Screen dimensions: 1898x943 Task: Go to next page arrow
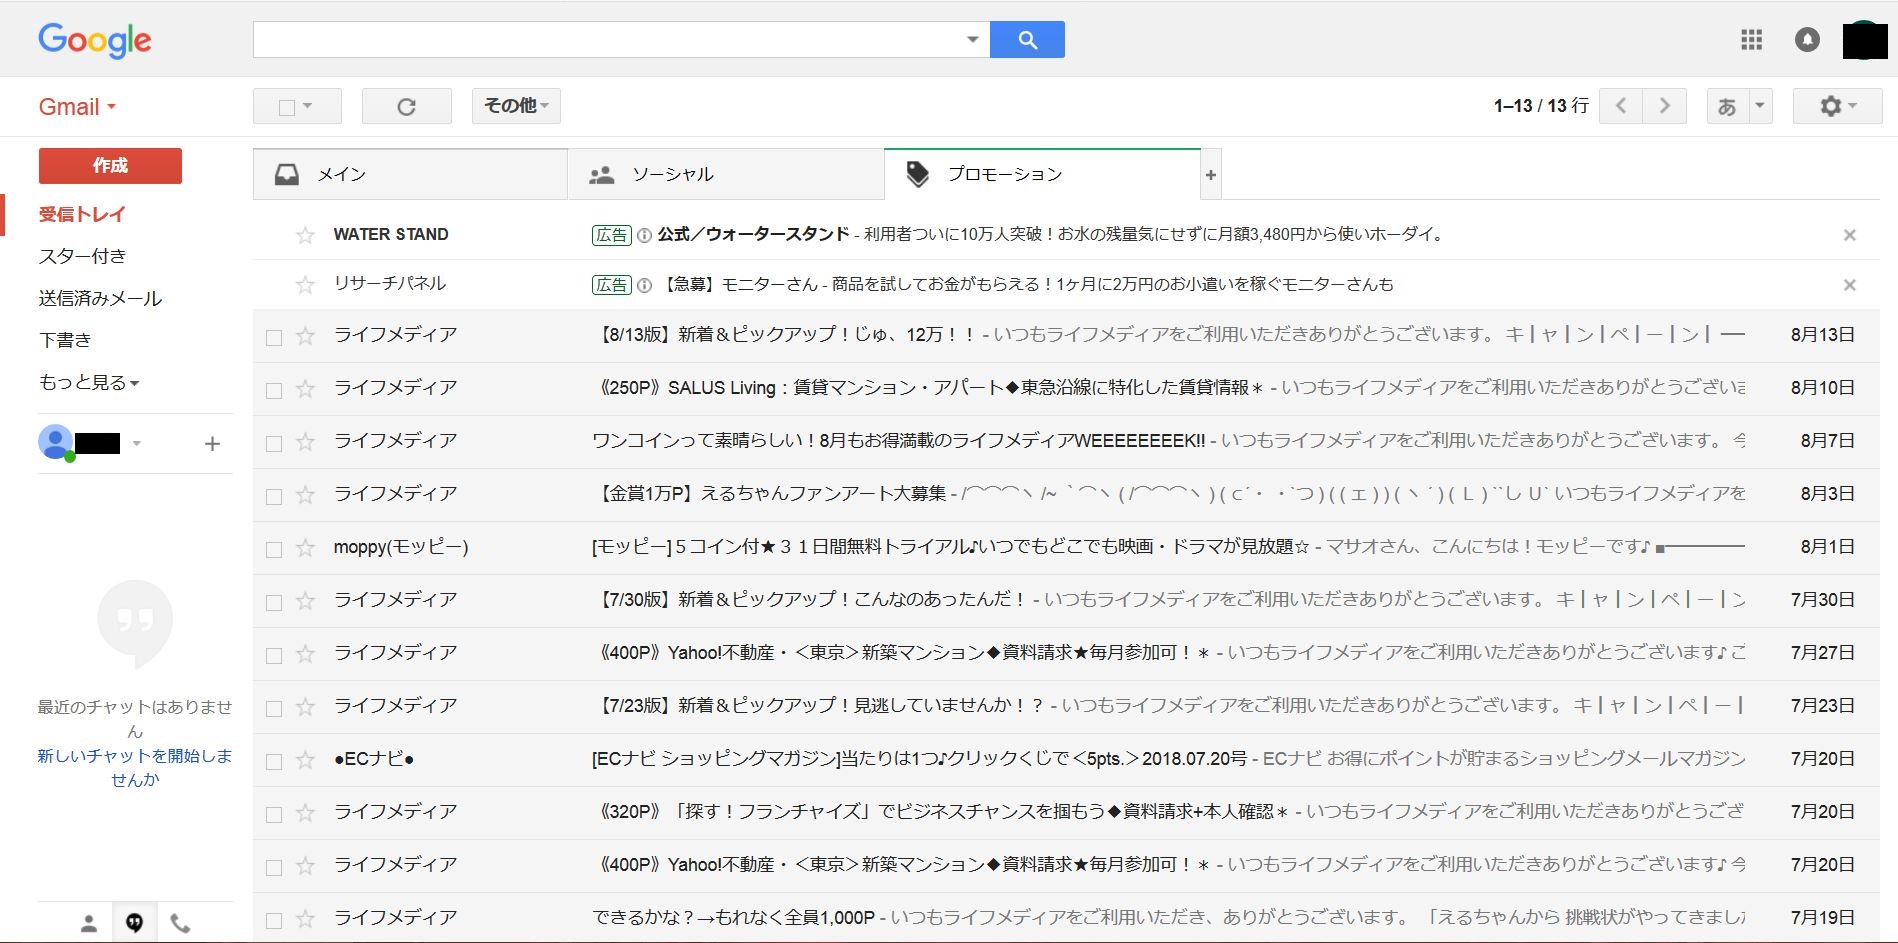[x=1664, y=106]
